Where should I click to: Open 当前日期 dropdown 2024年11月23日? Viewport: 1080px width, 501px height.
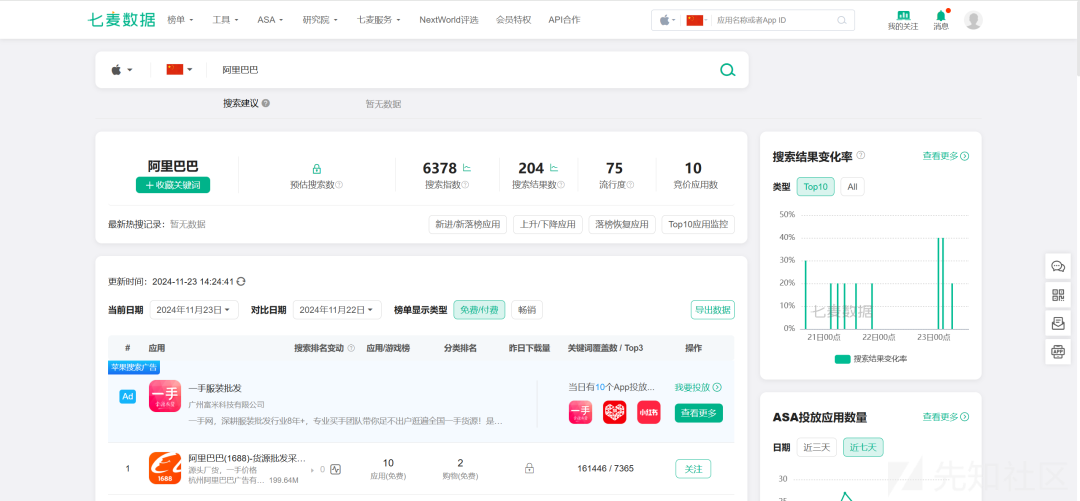click(194, 310)
